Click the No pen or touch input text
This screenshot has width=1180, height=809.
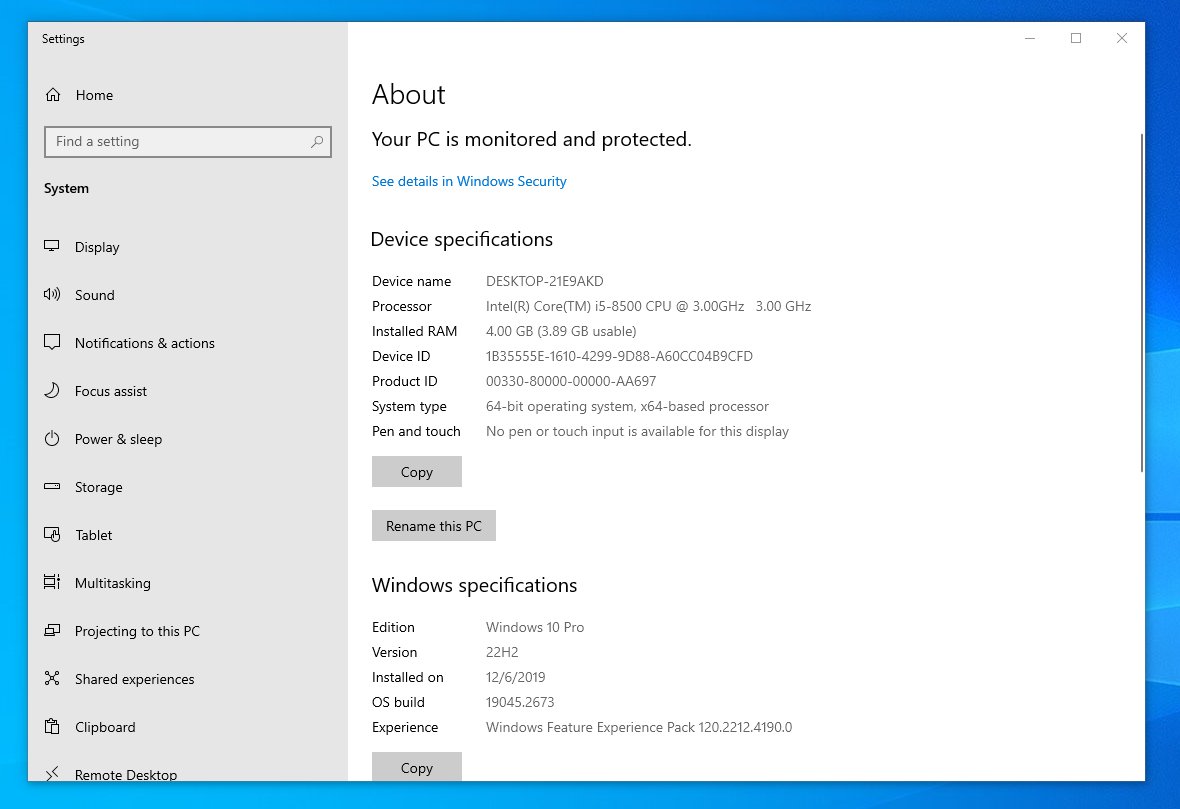(637, 431)
